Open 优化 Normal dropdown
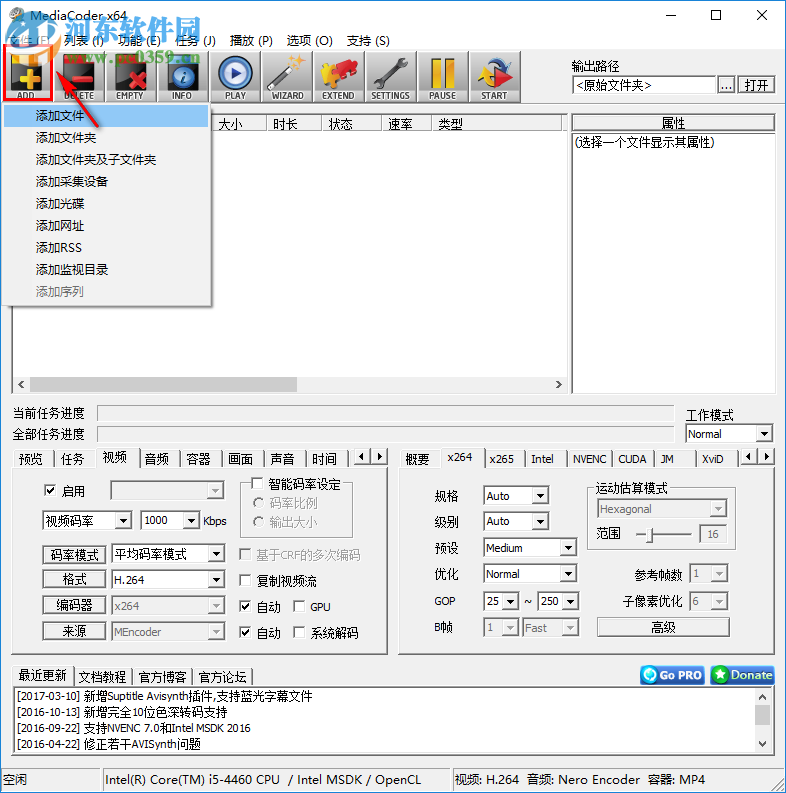This screenshot has width=786, height=793. [530, 574]
